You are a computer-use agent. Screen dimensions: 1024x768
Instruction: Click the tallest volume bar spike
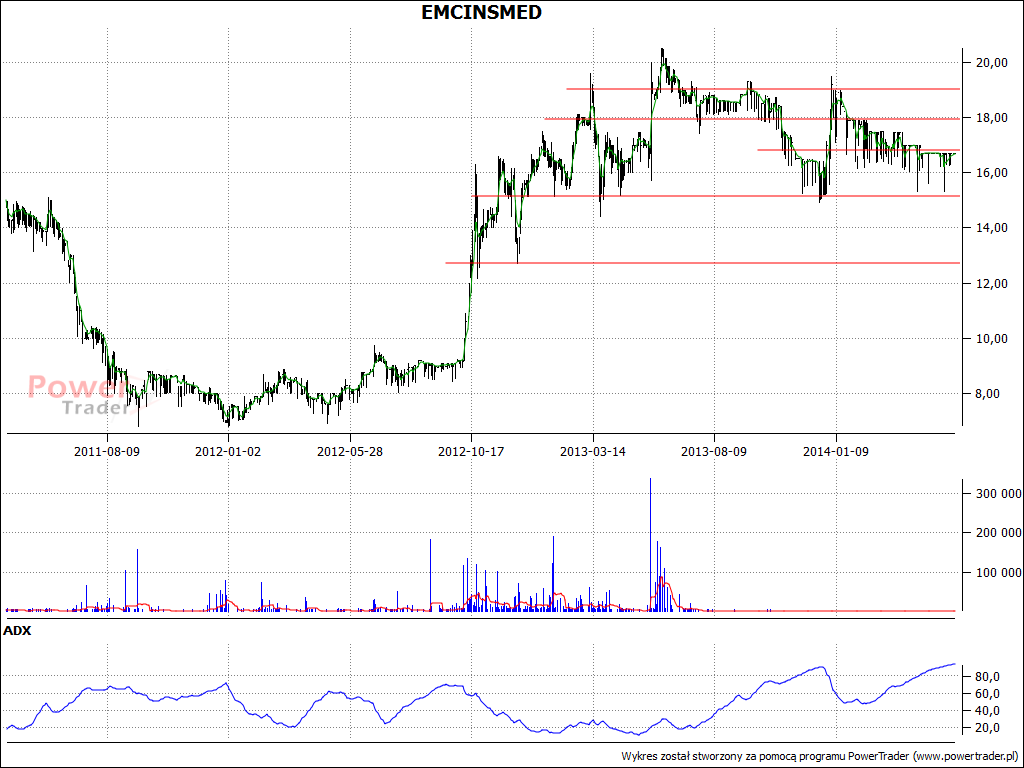coord(650,545)
